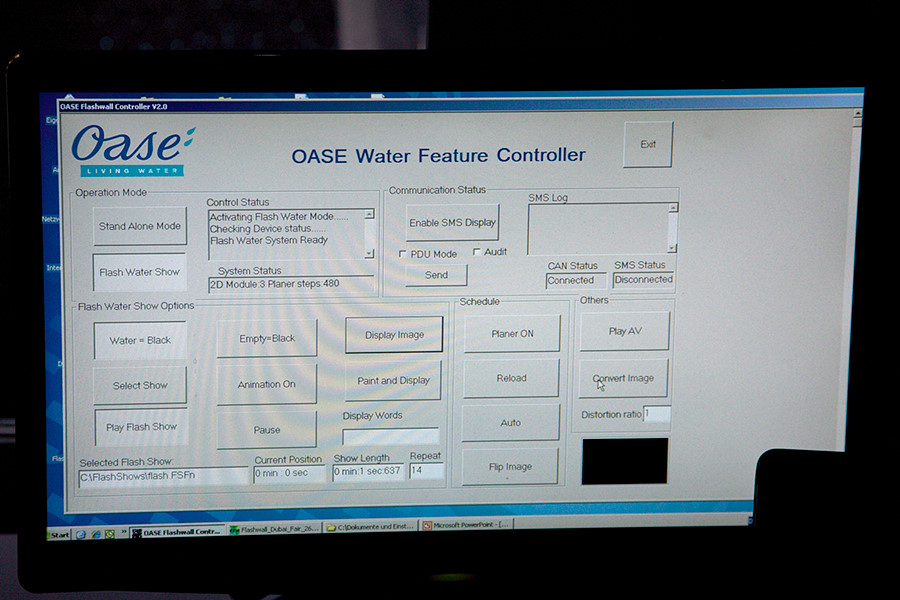This screenshot has width=900, height=600.
Task: Click the Oase Living Water logo
Action: click(x=133, y=150)
